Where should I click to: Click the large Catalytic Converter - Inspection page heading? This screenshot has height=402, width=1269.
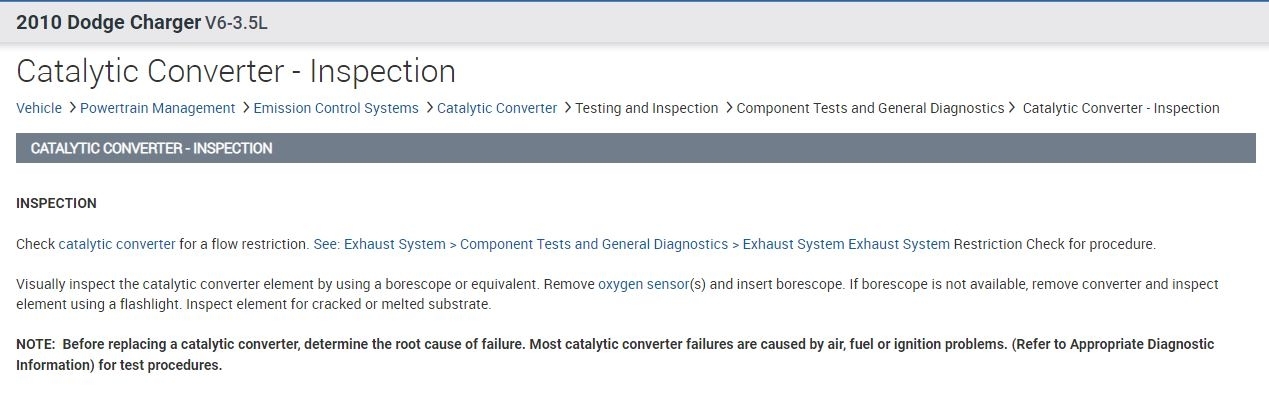[236, 72]
